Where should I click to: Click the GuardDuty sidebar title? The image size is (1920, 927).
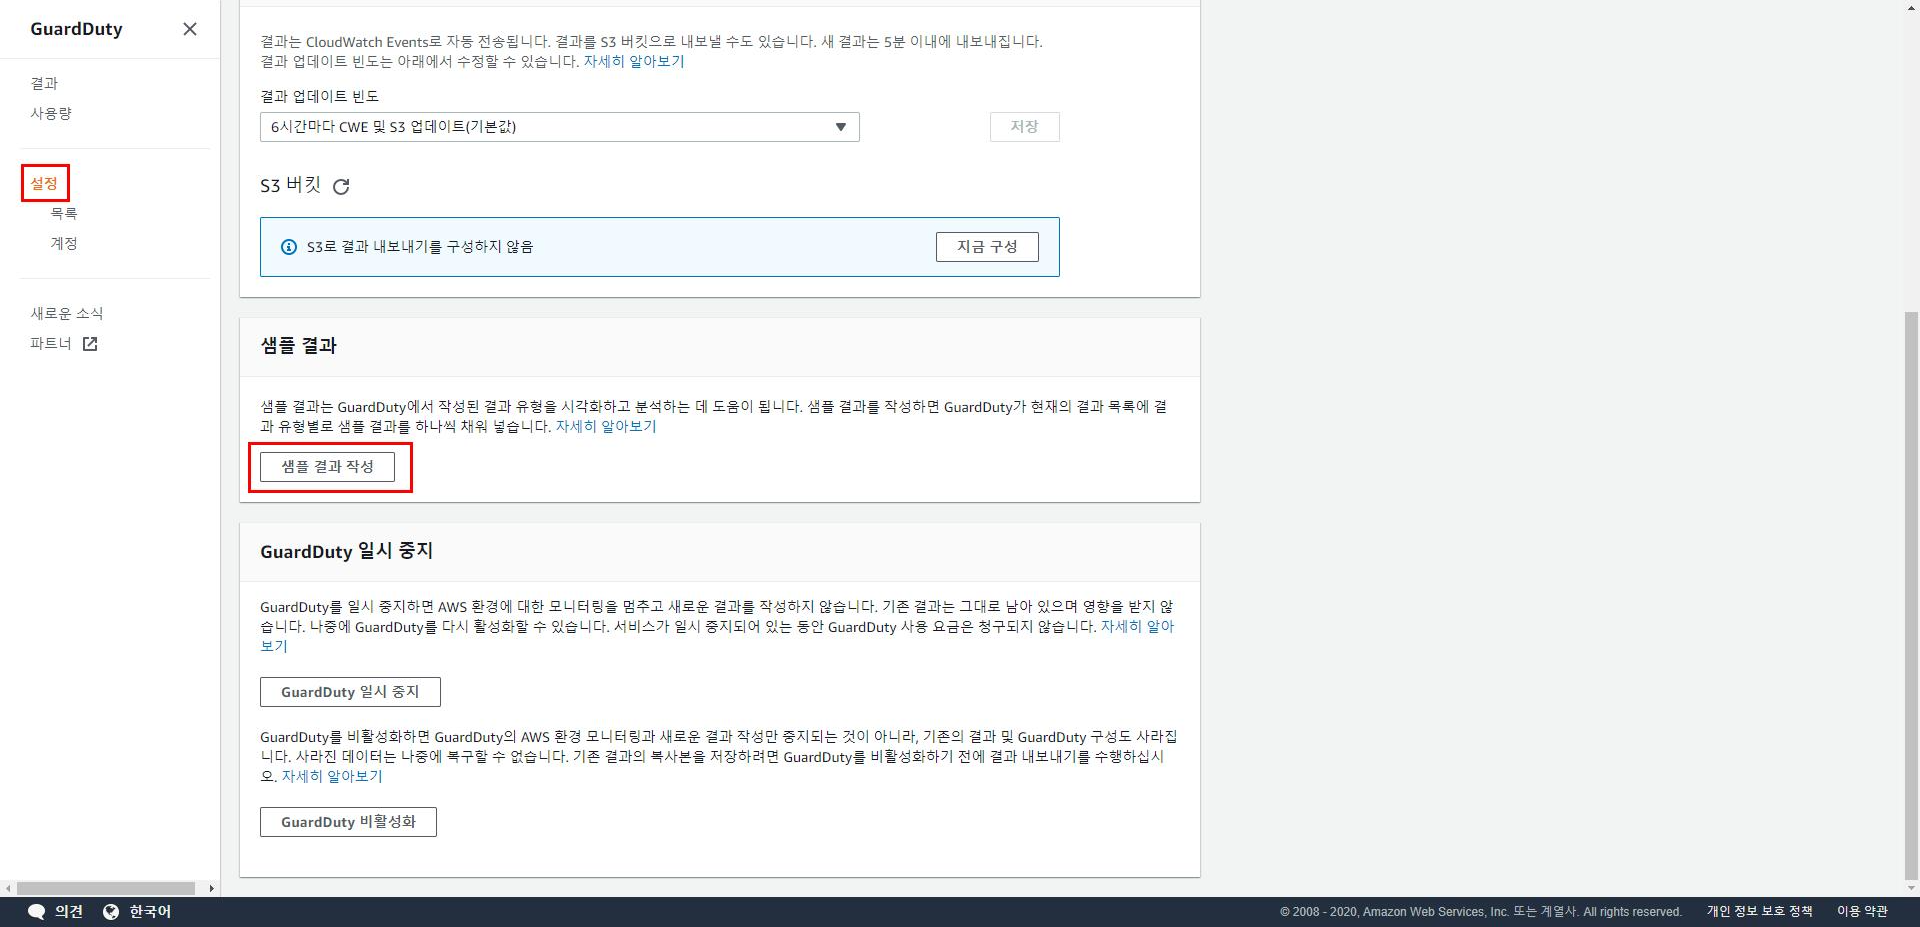(76, 29)
